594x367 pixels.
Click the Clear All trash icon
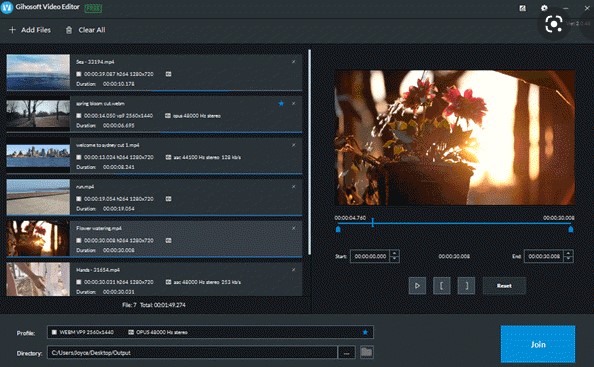tap(69, 30)
